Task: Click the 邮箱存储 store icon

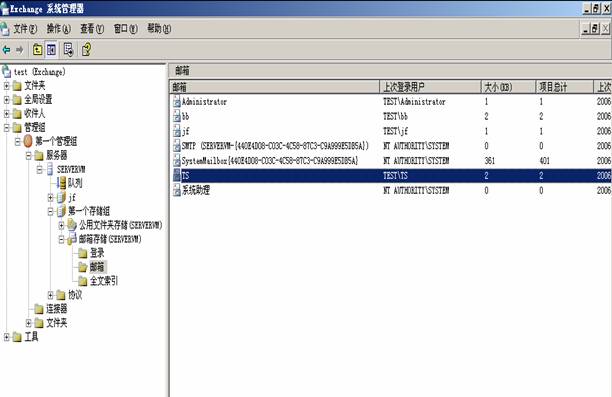Action: pyautogui.click(x=72, y=239)
